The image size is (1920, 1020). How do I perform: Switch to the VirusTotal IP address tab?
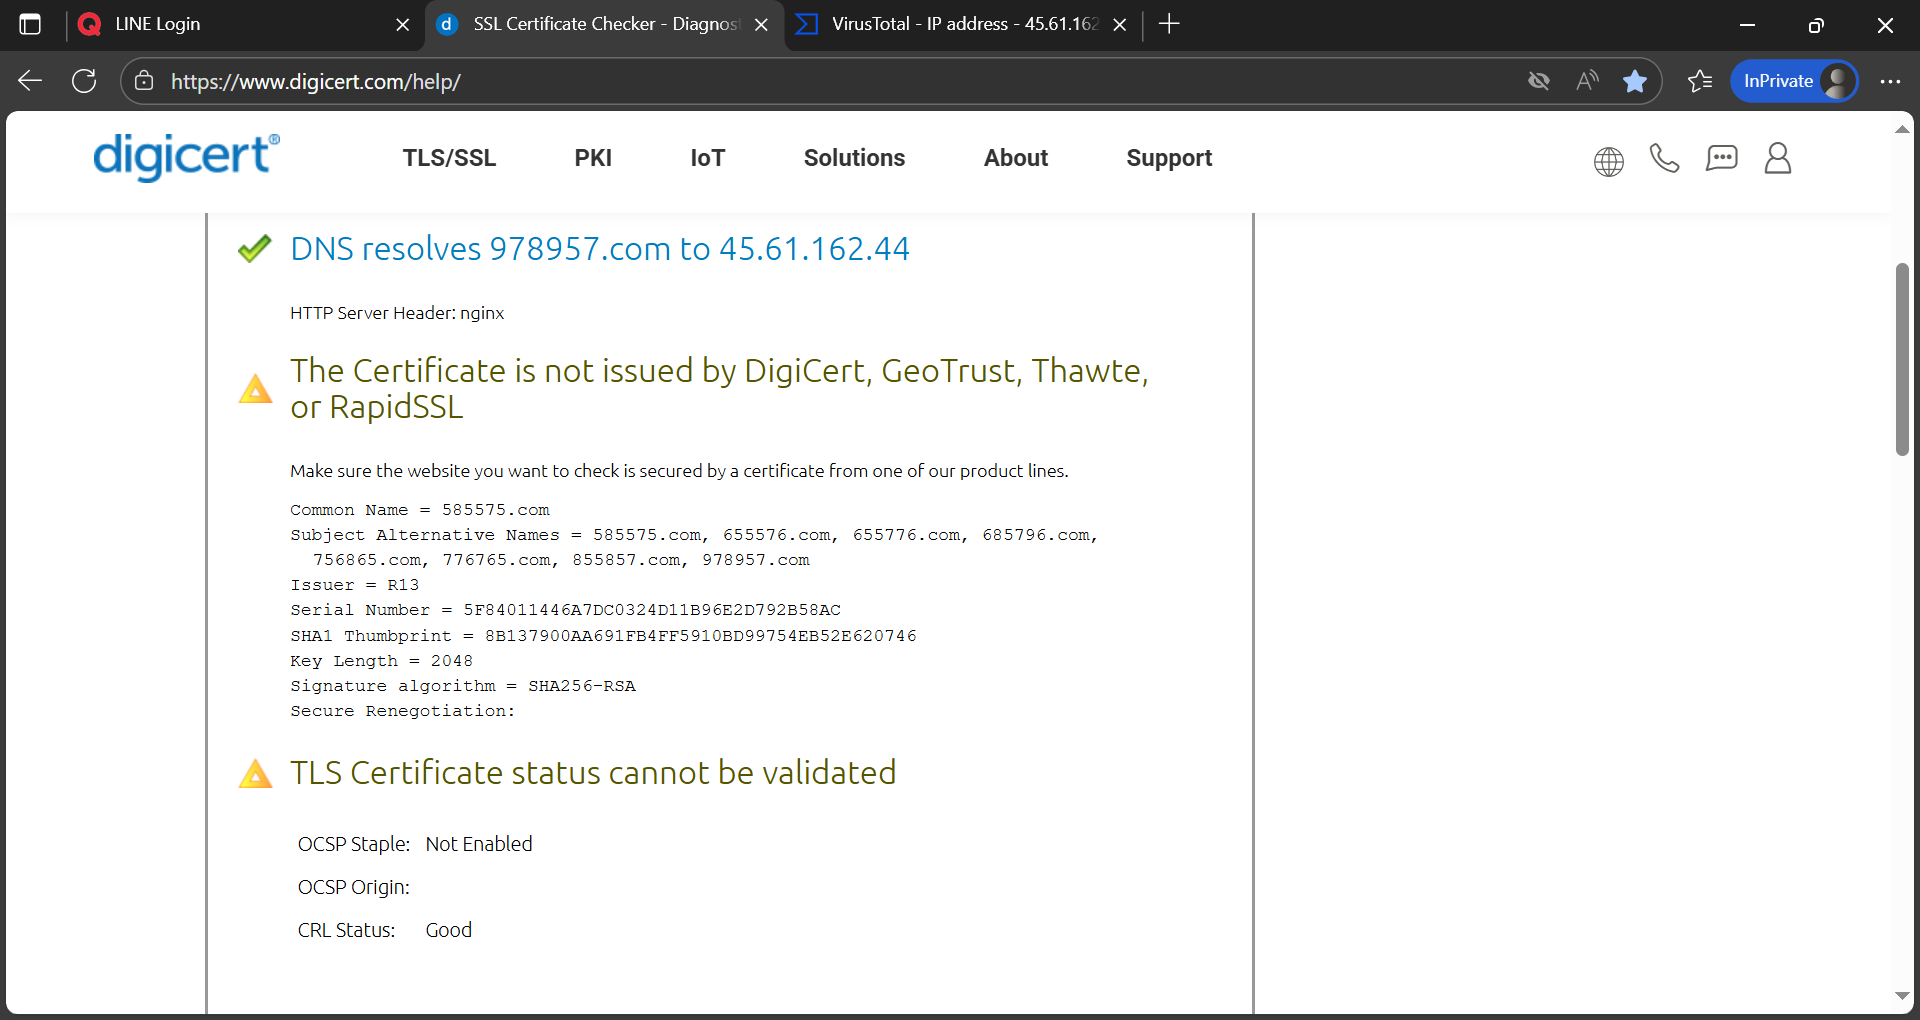coord(963,24)
